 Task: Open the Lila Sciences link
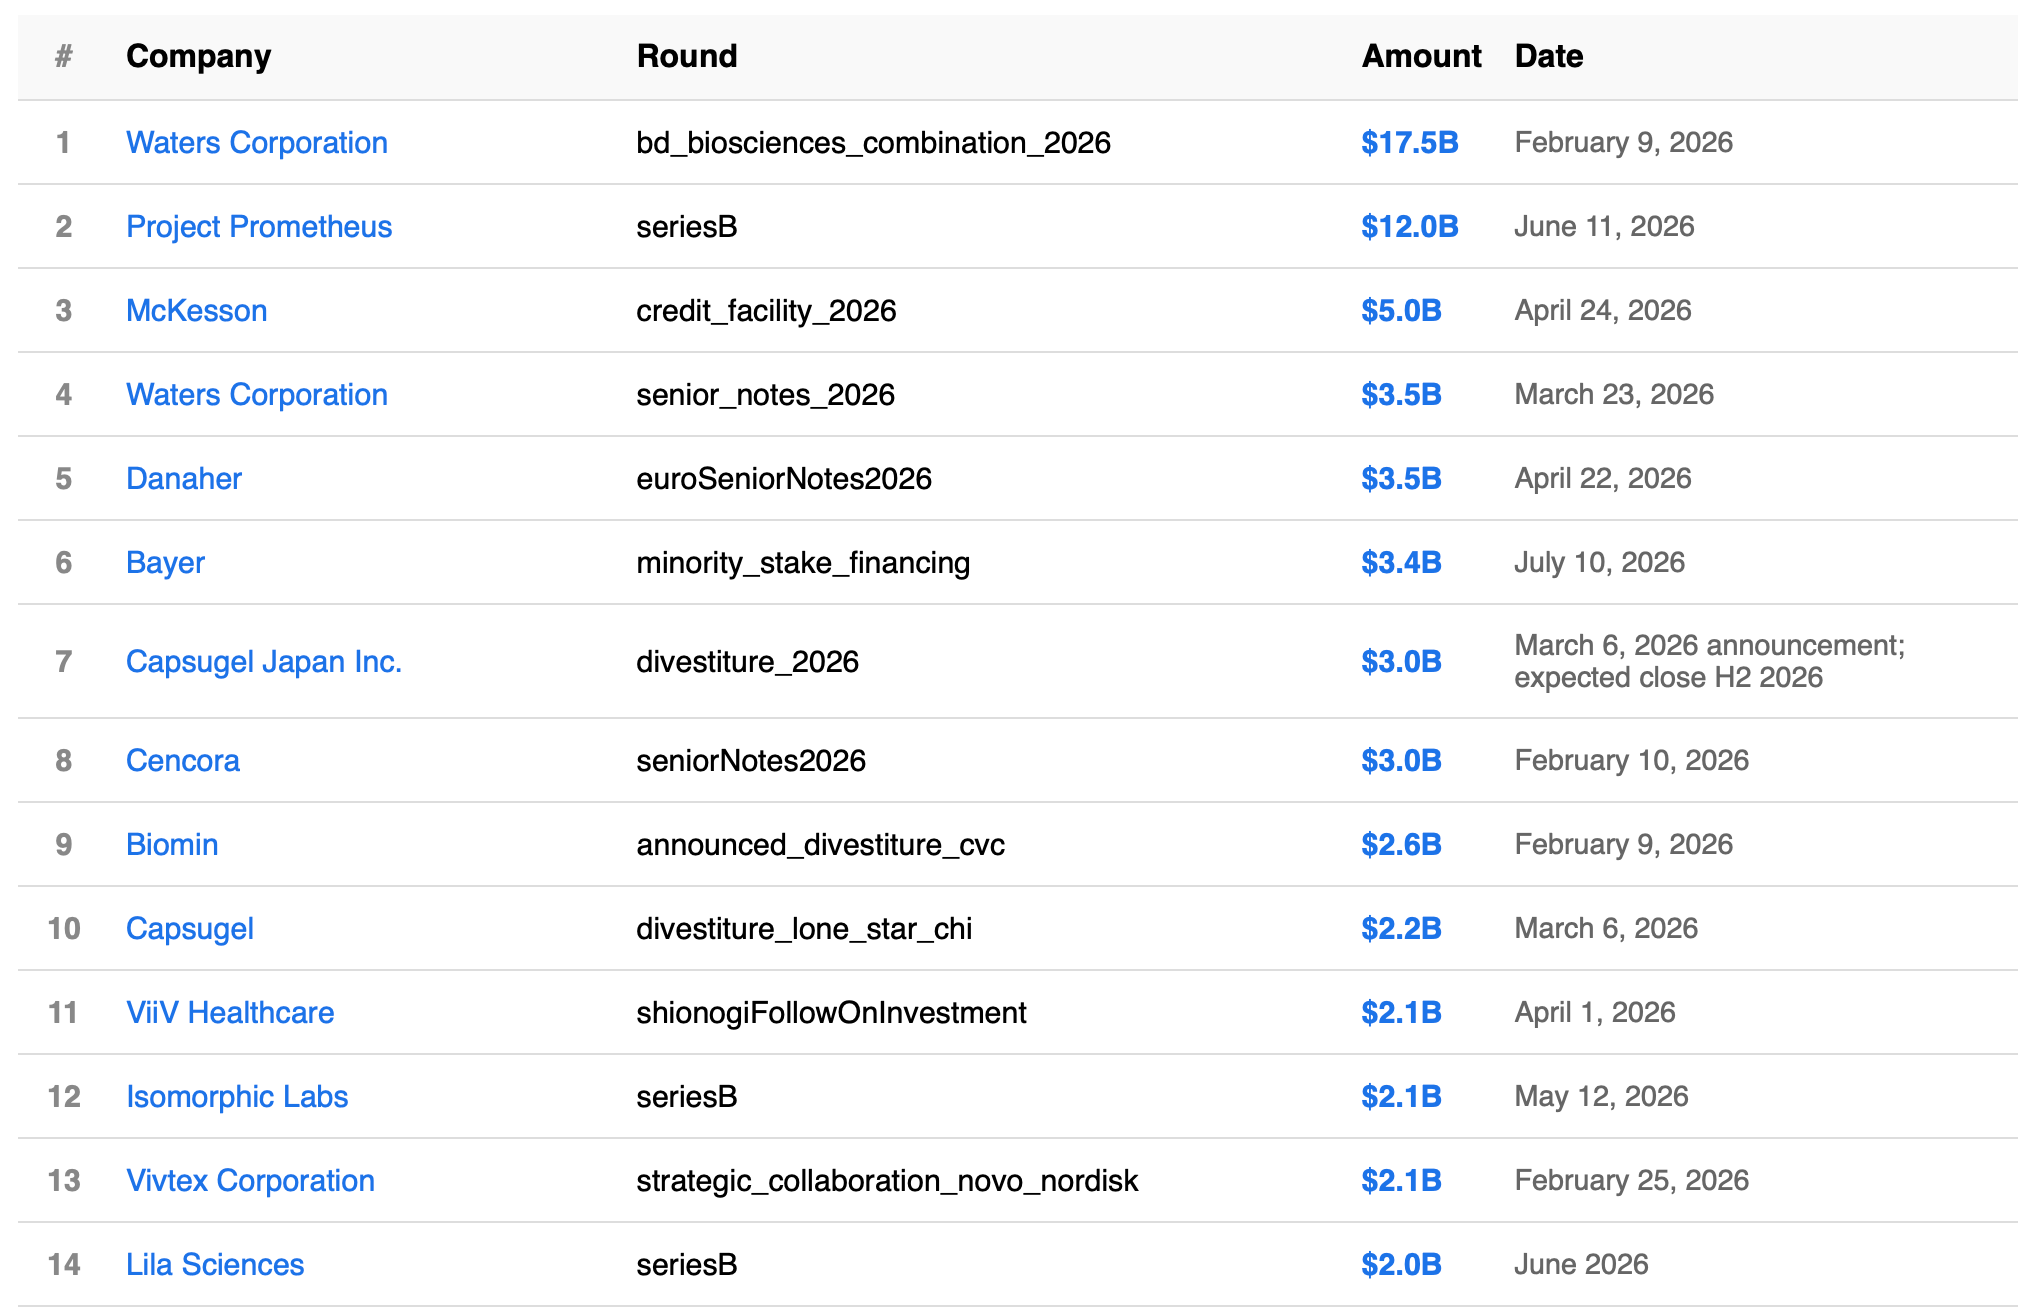[x=215, y=1265]
